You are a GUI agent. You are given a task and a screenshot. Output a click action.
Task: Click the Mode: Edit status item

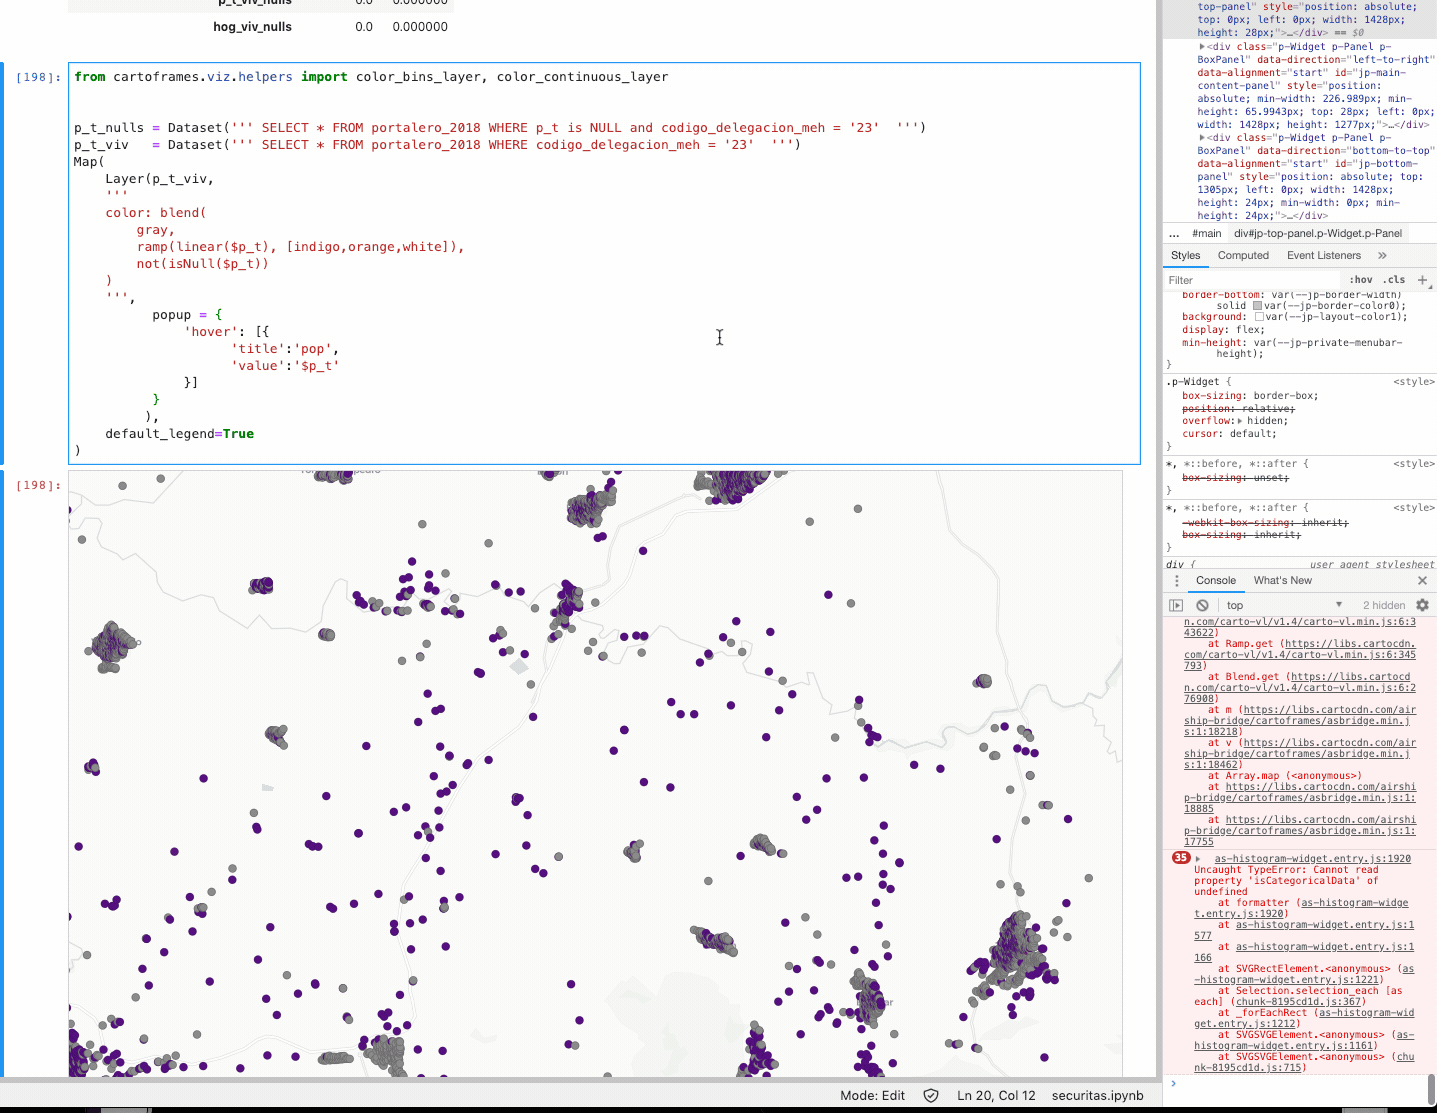pos(872,1095)
